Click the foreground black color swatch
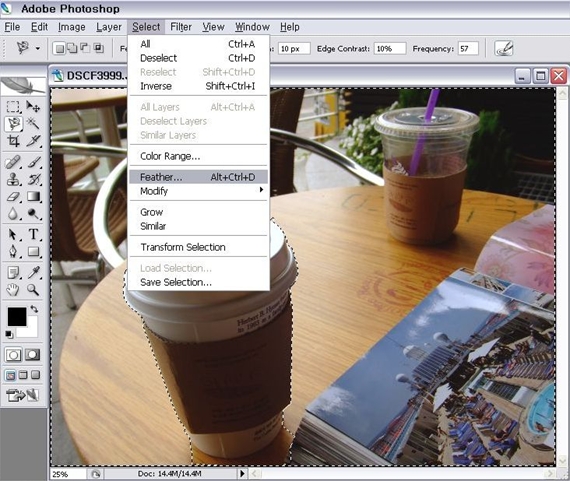 17,317
